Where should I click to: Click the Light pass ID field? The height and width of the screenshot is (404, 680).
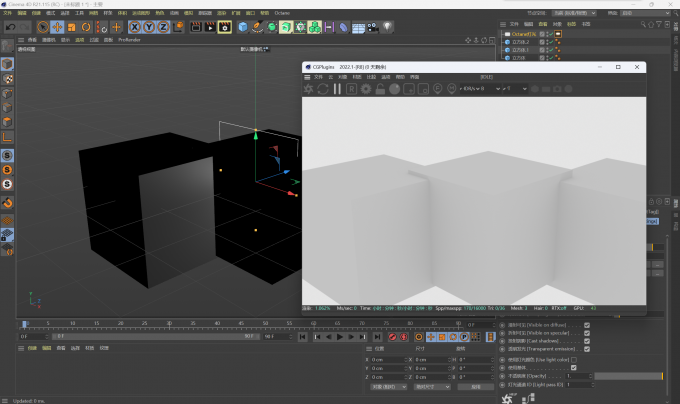pyautogui.click(x=578, y=384)
